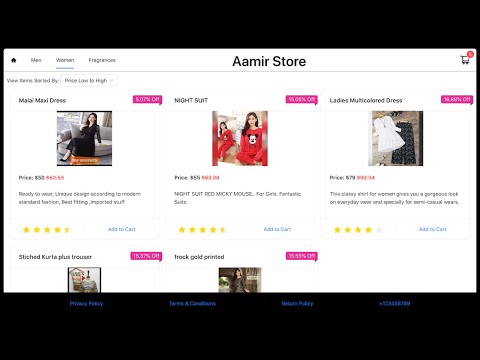
Task: Open frock gold printed image
Action: coord(240,280)
